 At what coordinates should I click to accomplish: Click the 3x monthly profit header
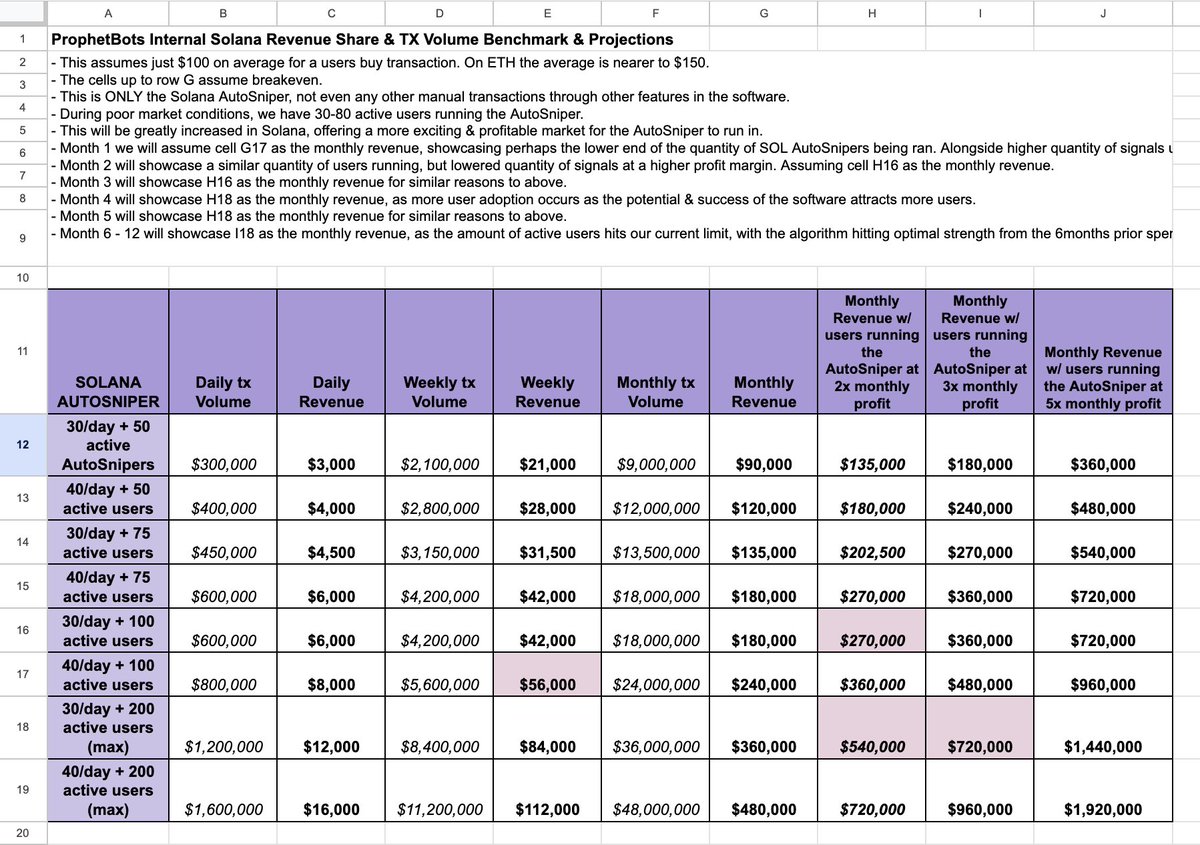click(980, 350)
